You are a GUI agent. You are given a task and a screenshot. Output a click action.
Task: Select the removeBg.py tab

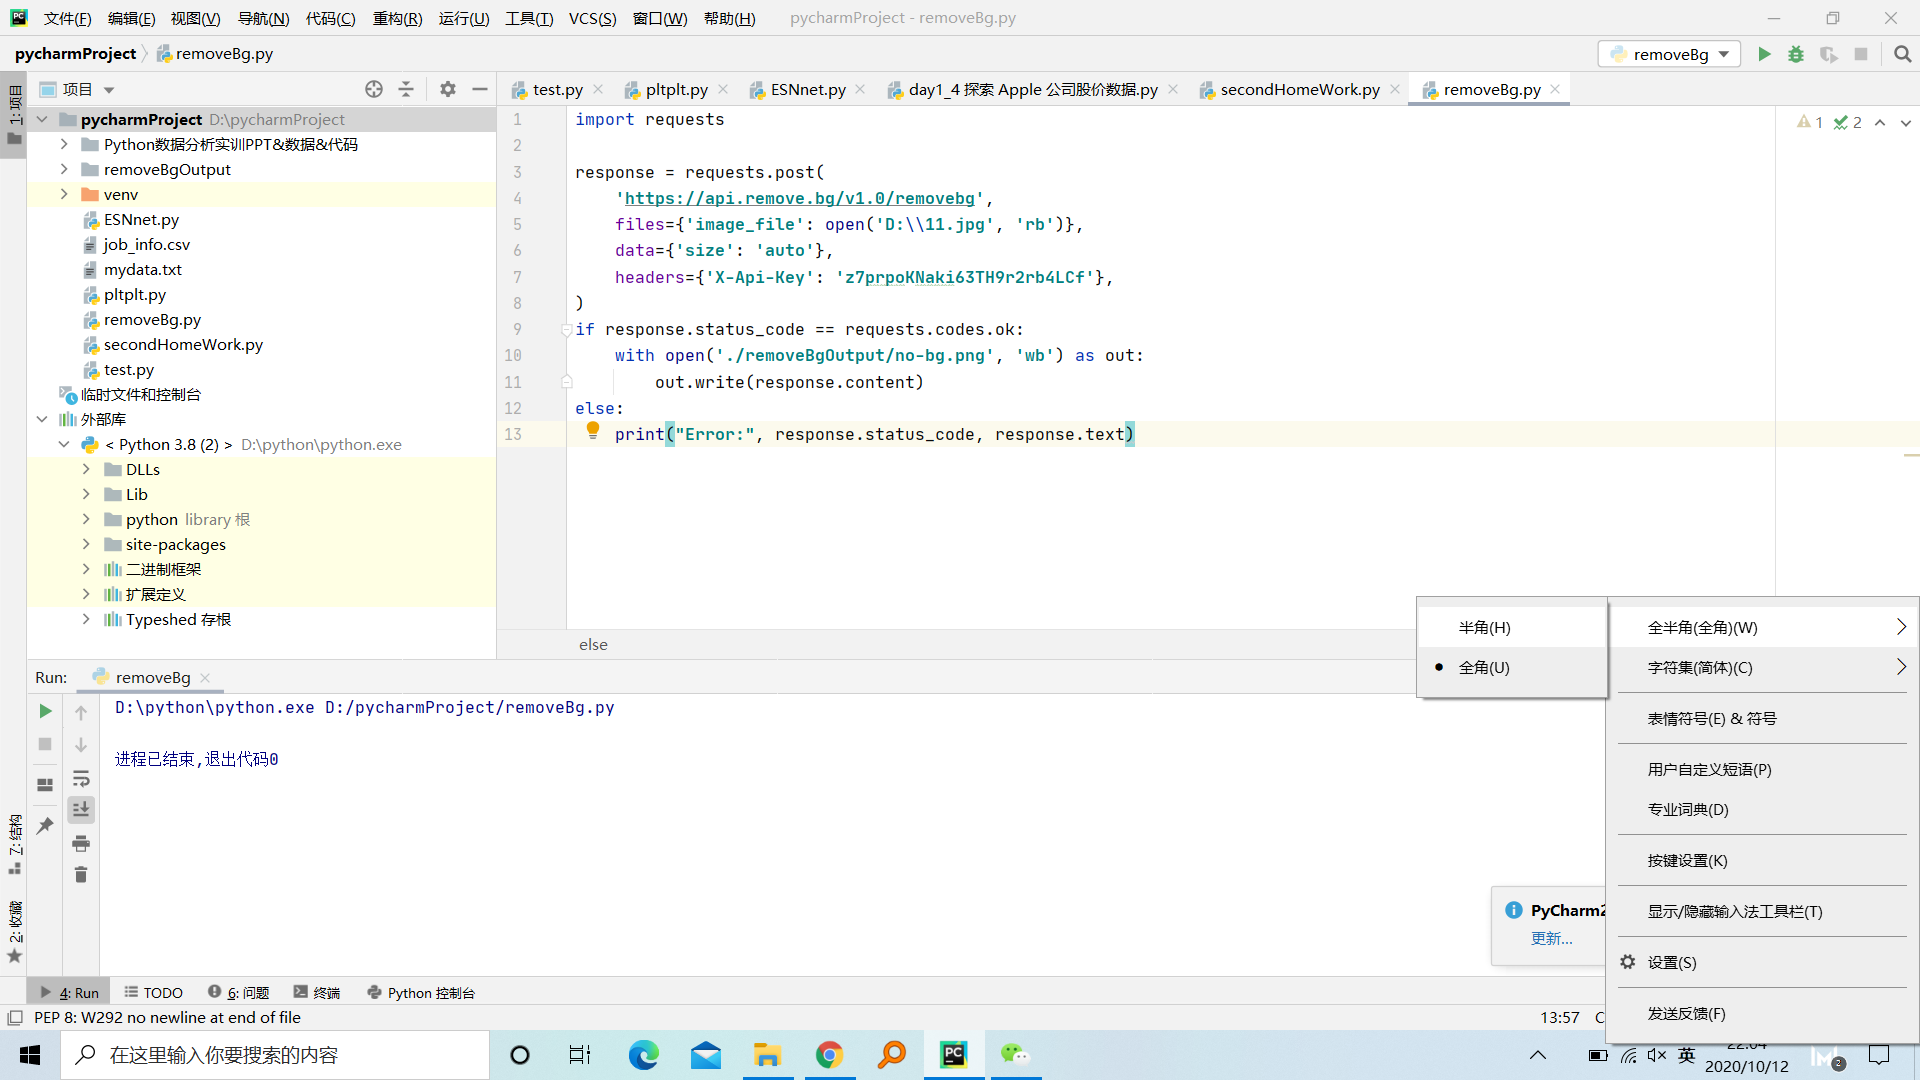click(1491, 88)
